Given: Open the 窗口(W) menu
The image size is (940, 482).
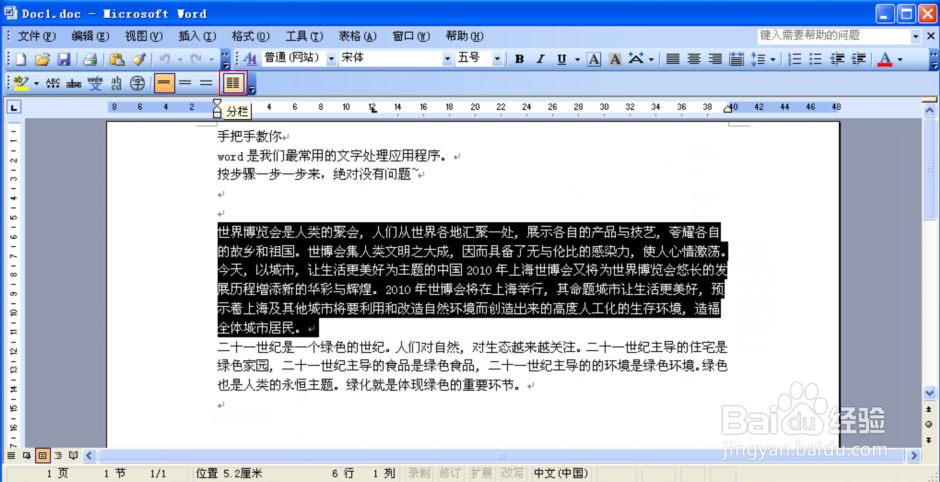Looking at the screenshot, I should pyautogui.click(x=411, y=36).
